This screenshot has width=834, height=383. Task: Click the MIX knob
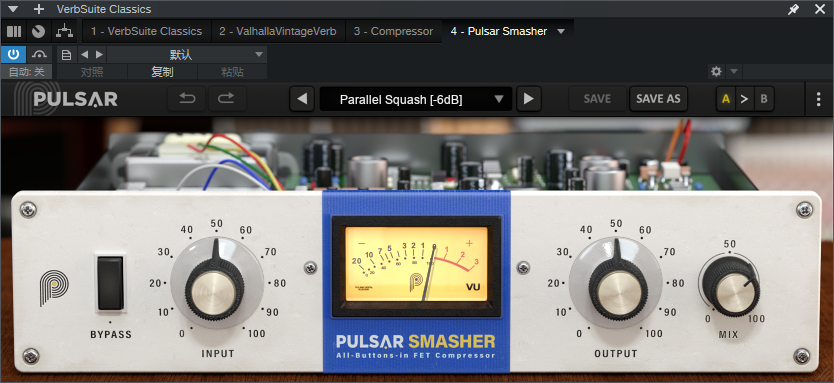pyautogui.click(x=731, y=286)
